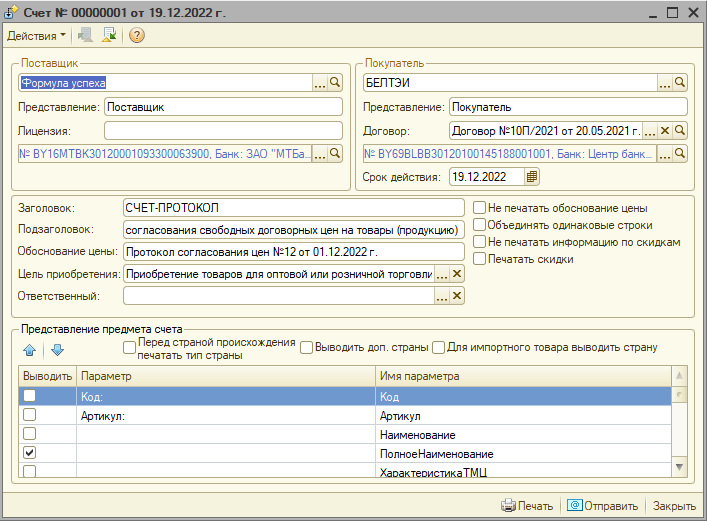Open selection for supplier bank account field
Image resolution: width=707 pixels, height=522 pixels.
point(320,154)
